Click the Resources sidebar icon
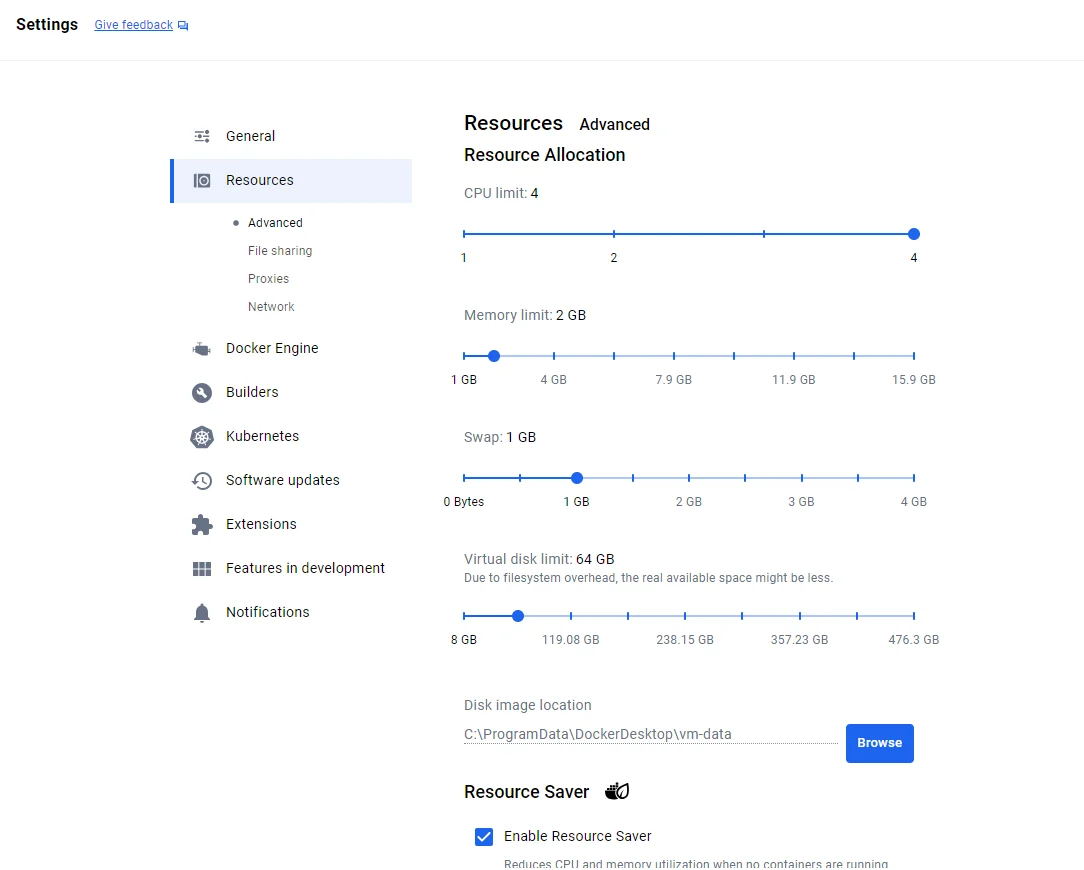Image resolution: width=1084 pixels, height=870 pixels. coord(201,181)
